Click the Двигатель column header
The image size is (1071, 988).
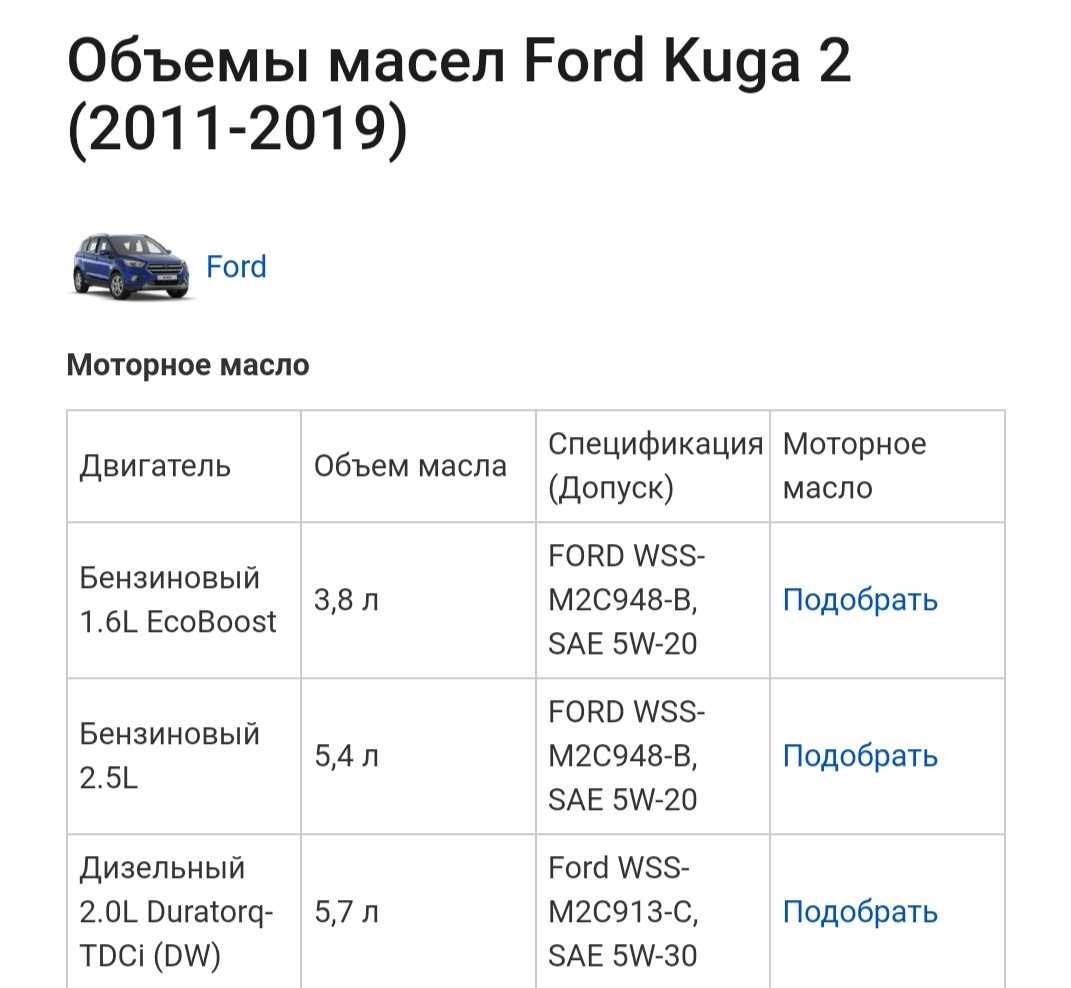coord(156,466)
